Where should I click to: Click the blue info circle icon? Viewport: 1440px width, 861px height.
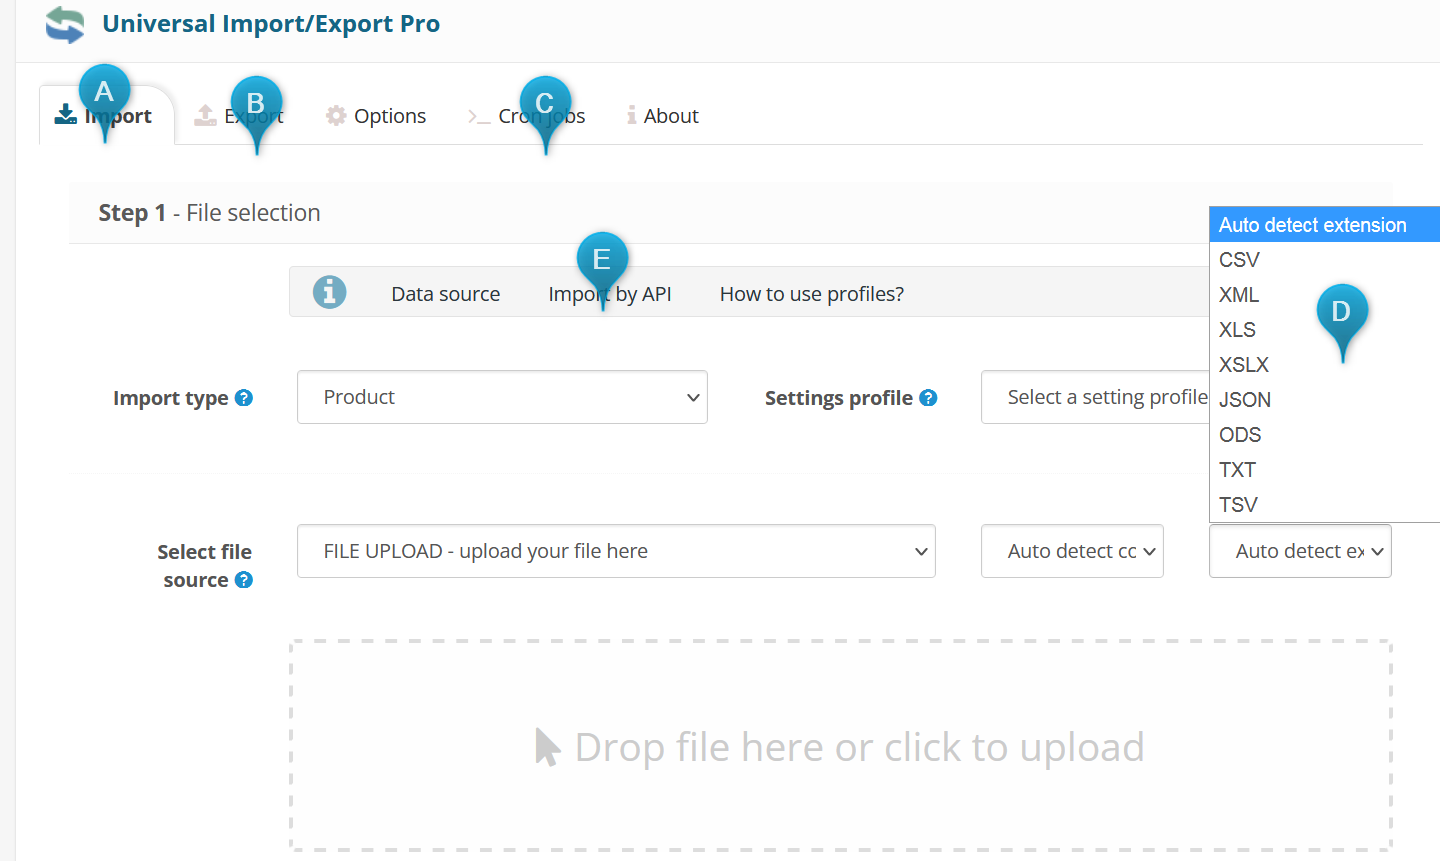pyautogui.click(x=329, y=292)
